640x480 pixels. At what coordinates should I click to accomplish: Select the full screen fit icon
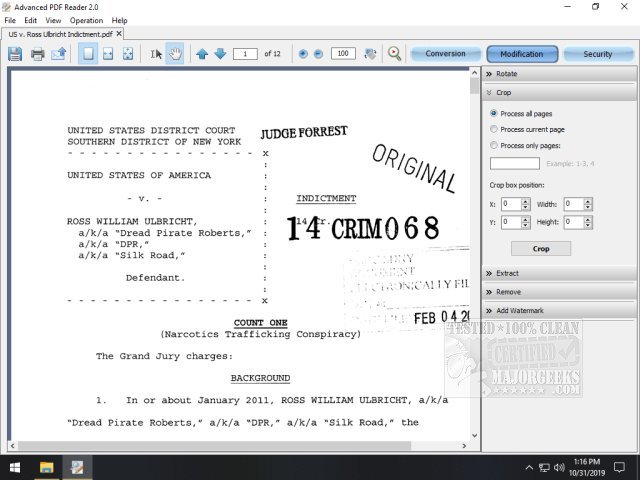(128, 54)
